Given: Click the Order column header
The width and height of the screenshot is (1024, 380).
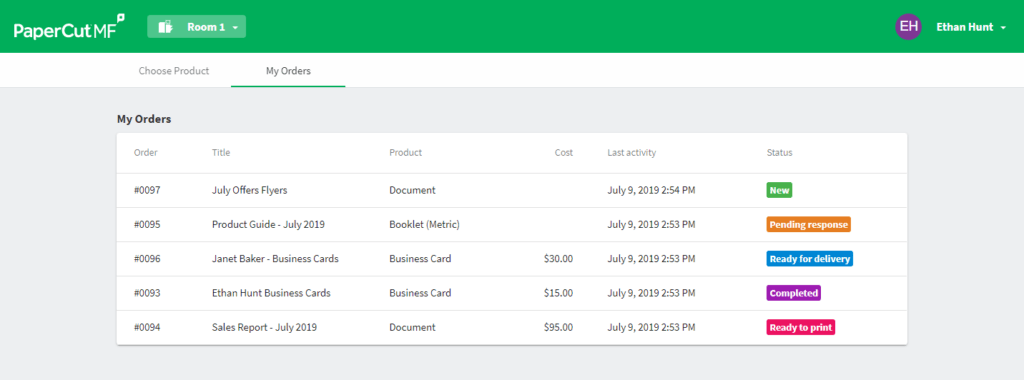Looking at the screenshot, I should click(146, 153).
